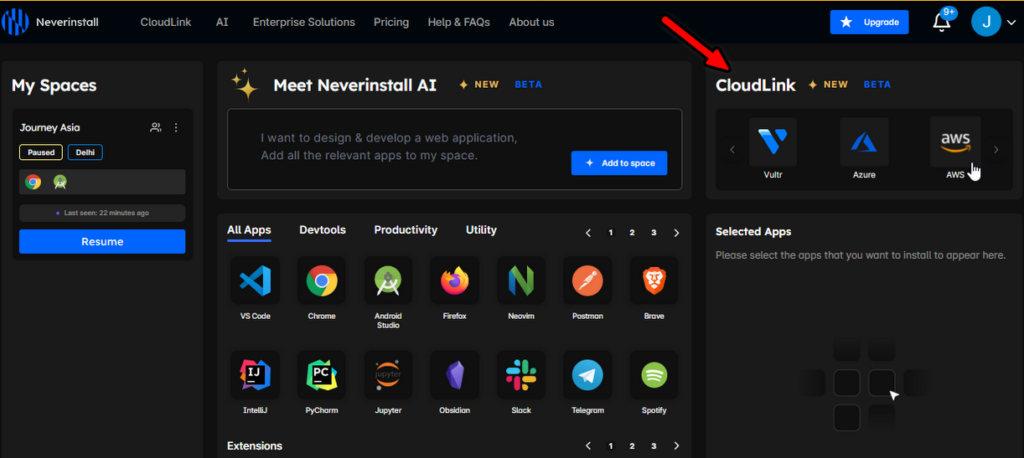Open Vultr in CloudLink panel
Screen dimensions: 1024x458
click(773, 142)
